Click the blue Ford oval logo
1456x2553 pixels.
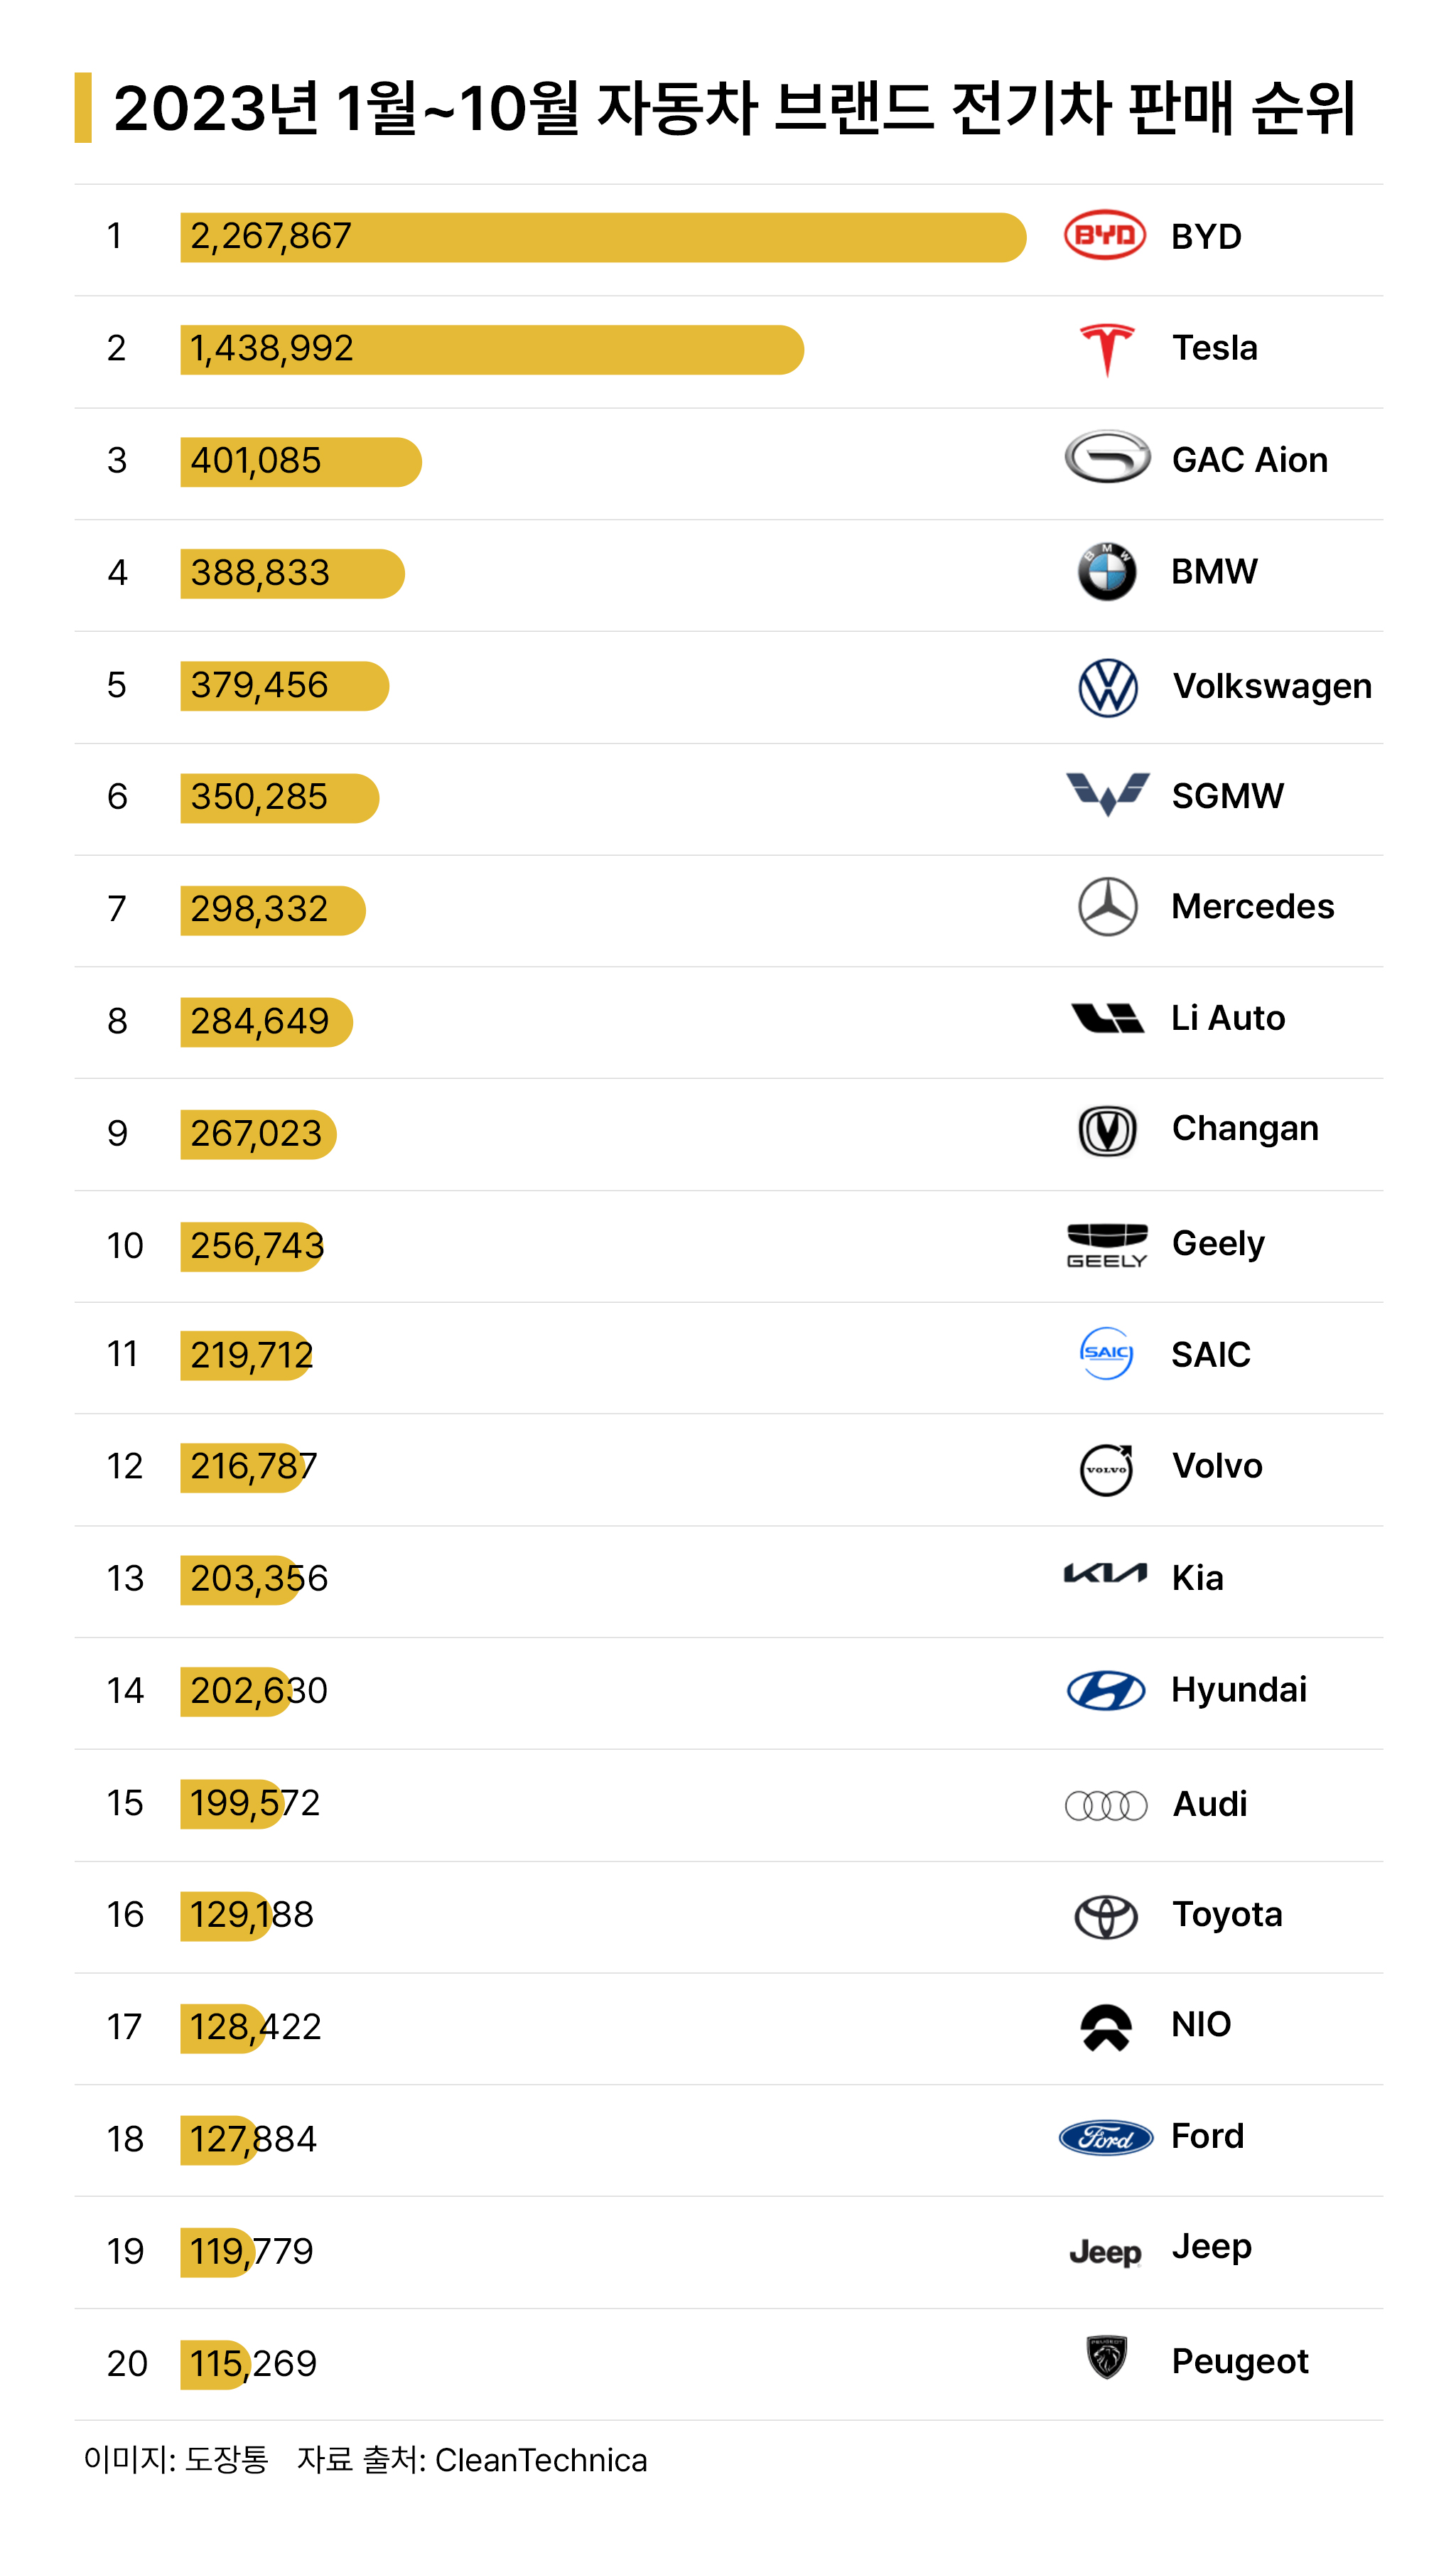click(x=1106, y=2138)
